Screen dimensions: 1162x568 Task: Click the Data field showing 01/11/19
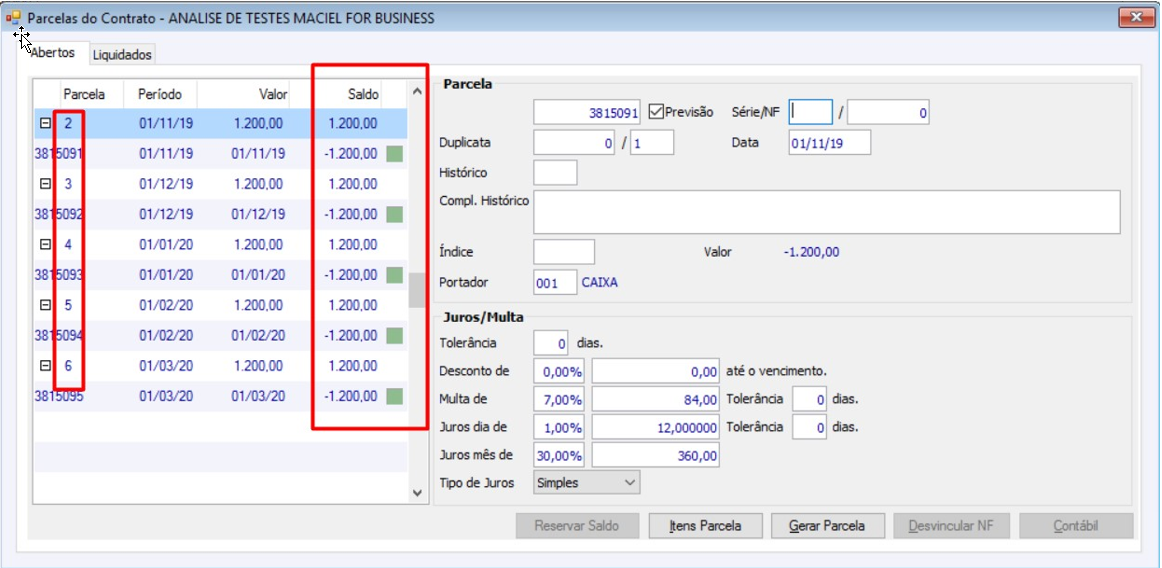829,142
